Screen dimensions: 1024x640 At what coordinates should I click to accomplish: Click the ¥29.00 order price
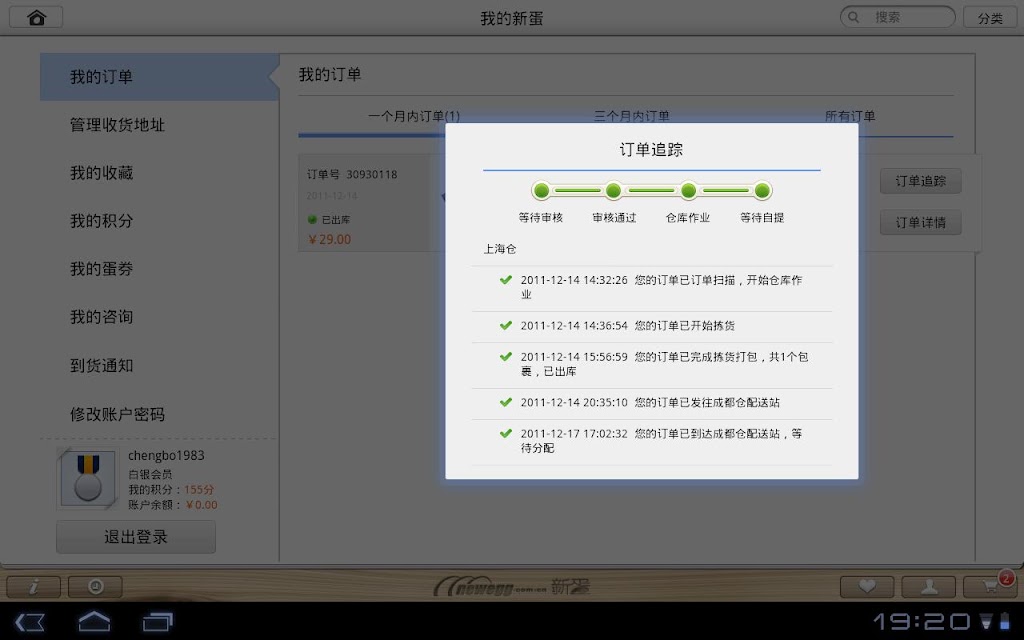click(x=329, y=239)
